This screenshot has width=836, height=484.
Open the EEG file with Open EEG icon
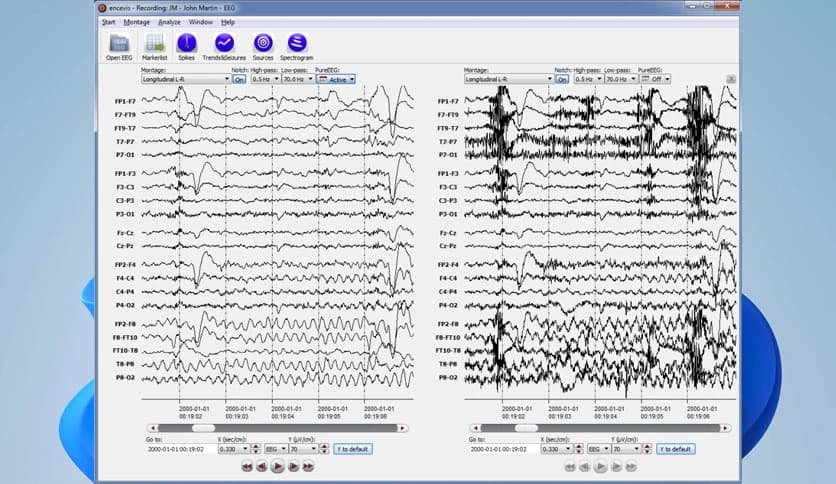(119, 44)
